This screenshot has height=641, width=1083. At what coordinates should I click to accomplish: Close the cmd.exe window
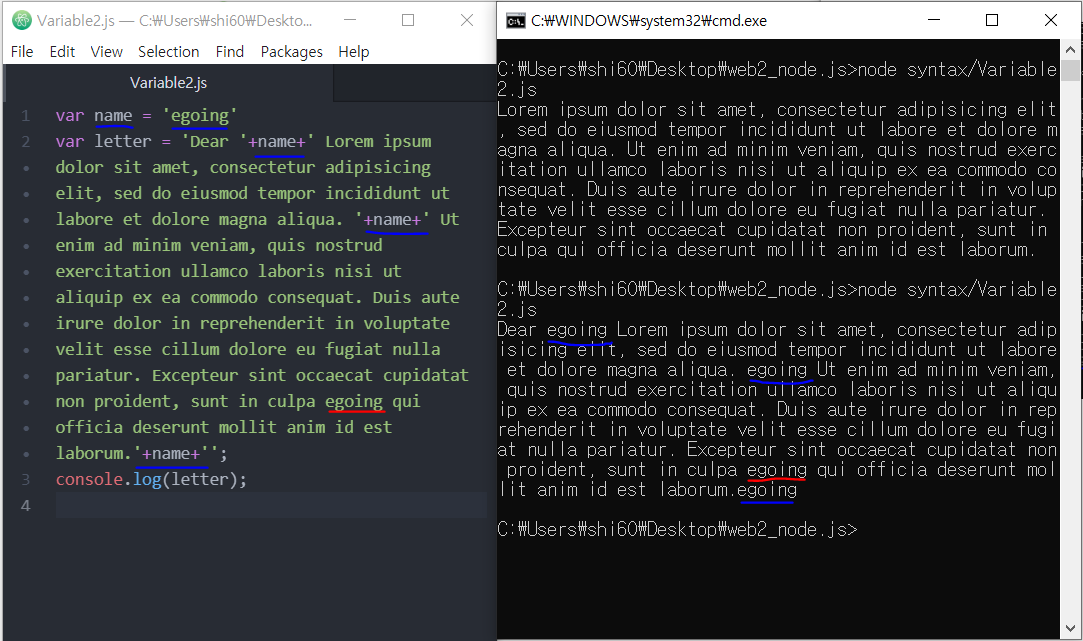(1051, 20)
